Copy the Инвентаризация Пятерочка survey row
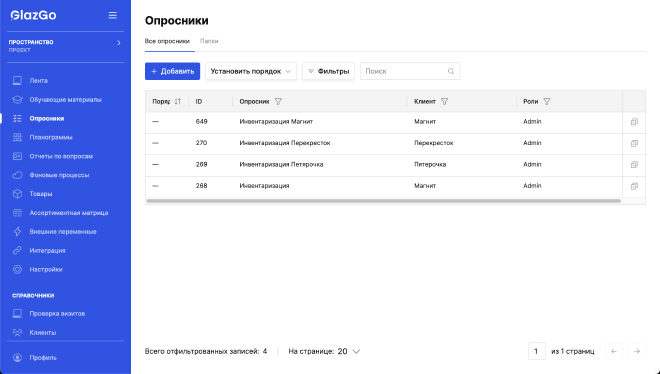Image resolution: width=660 pixels, height=374 pixels. (x=634, y=165)
